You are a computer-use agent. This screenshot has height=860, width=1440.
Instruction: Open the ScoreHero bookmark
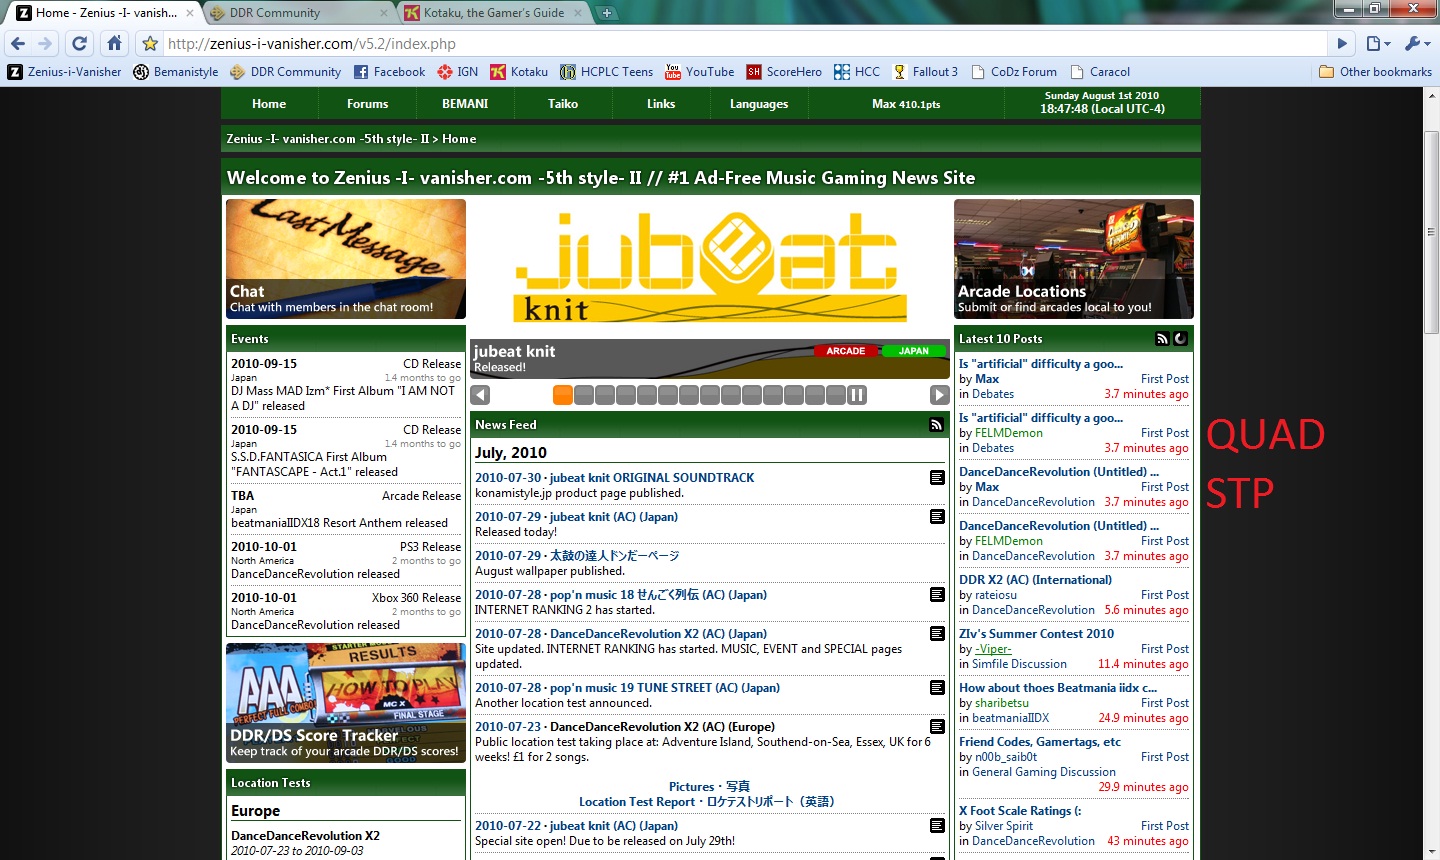pyautogui.click(x=785, y=72)
